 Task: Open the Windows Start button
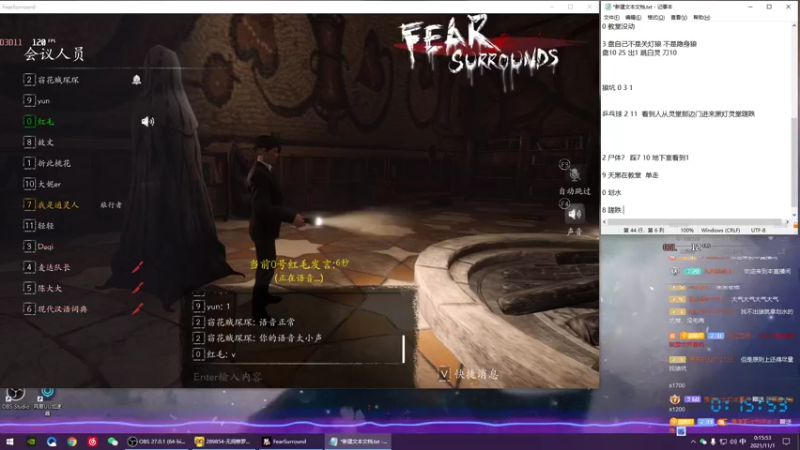coord(10,441)
